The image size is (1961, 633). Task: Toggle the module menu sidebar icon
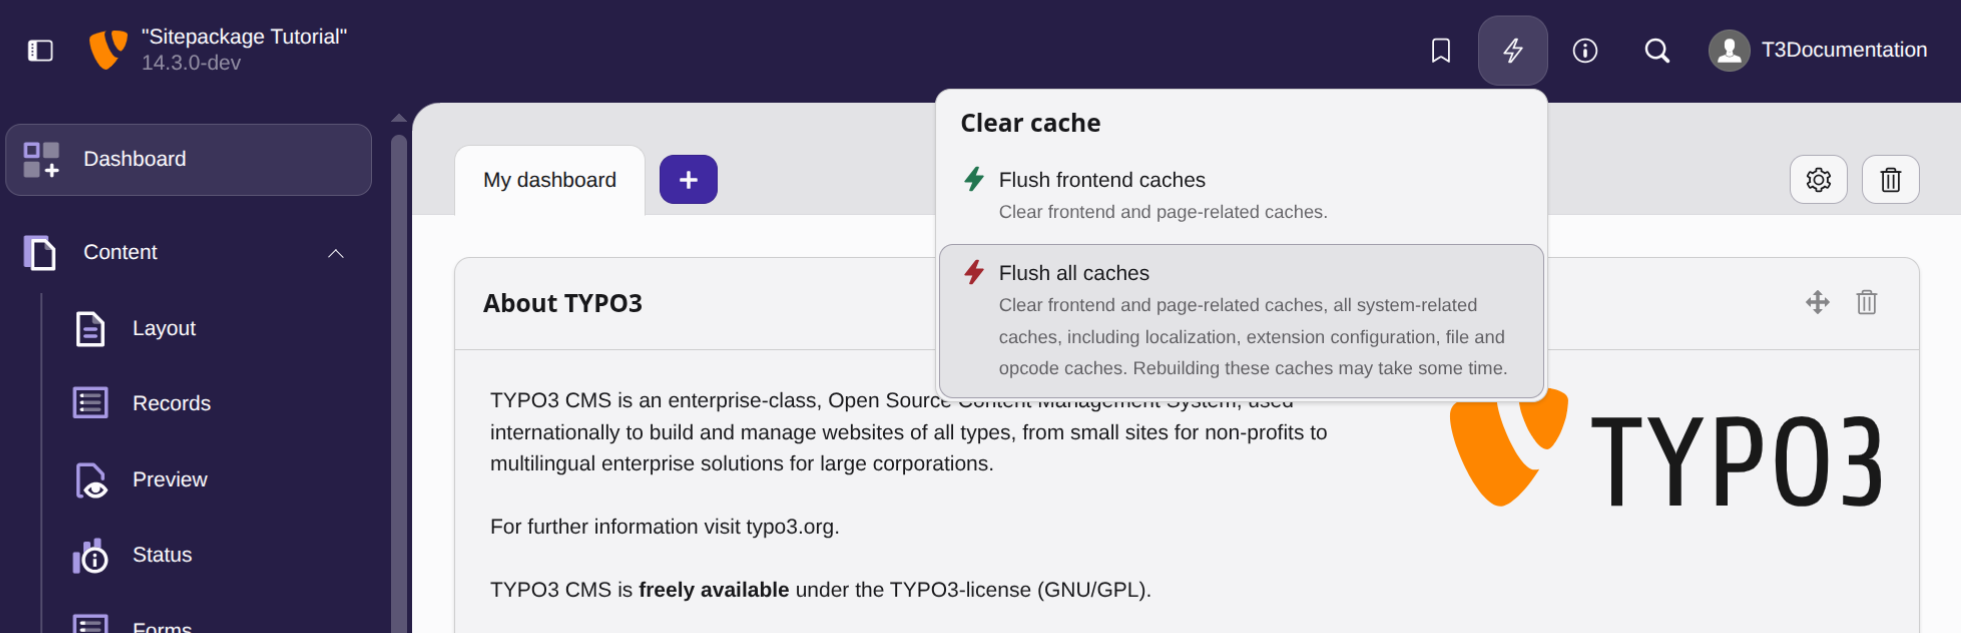40,50
